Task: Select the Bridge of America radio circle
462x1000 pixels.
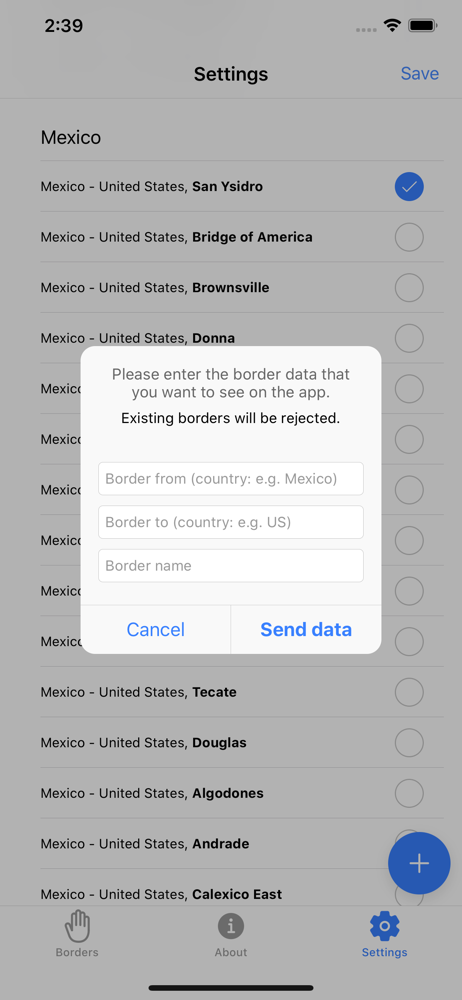Action: click(x=409, y=237)
